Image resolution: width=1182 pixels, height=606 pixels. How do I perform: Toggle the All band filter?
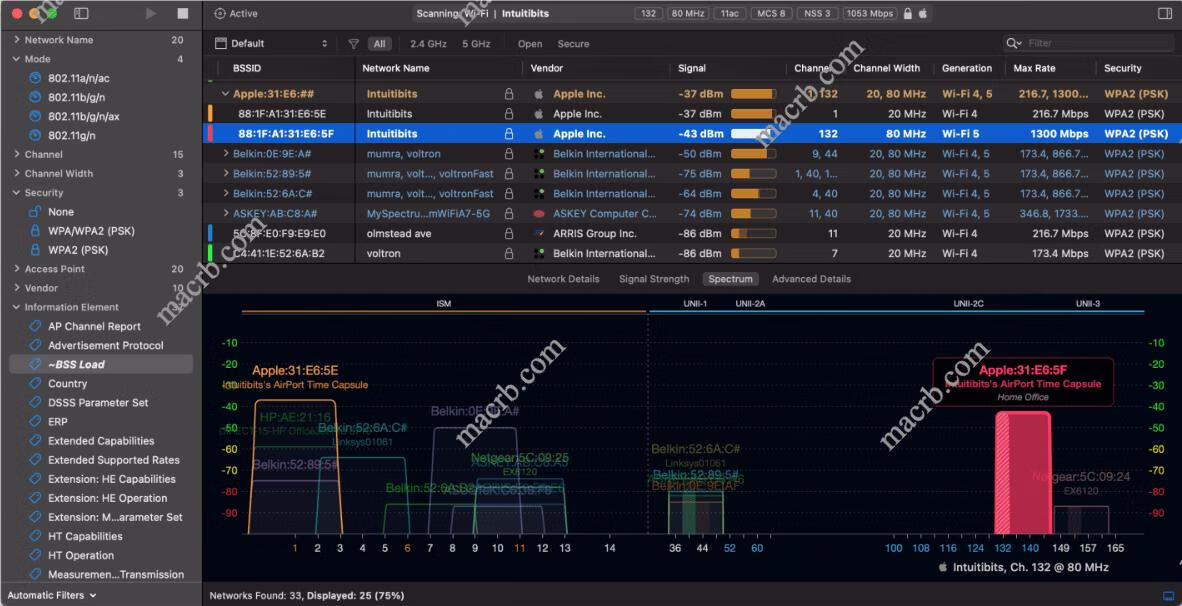(x=379, y=44)
